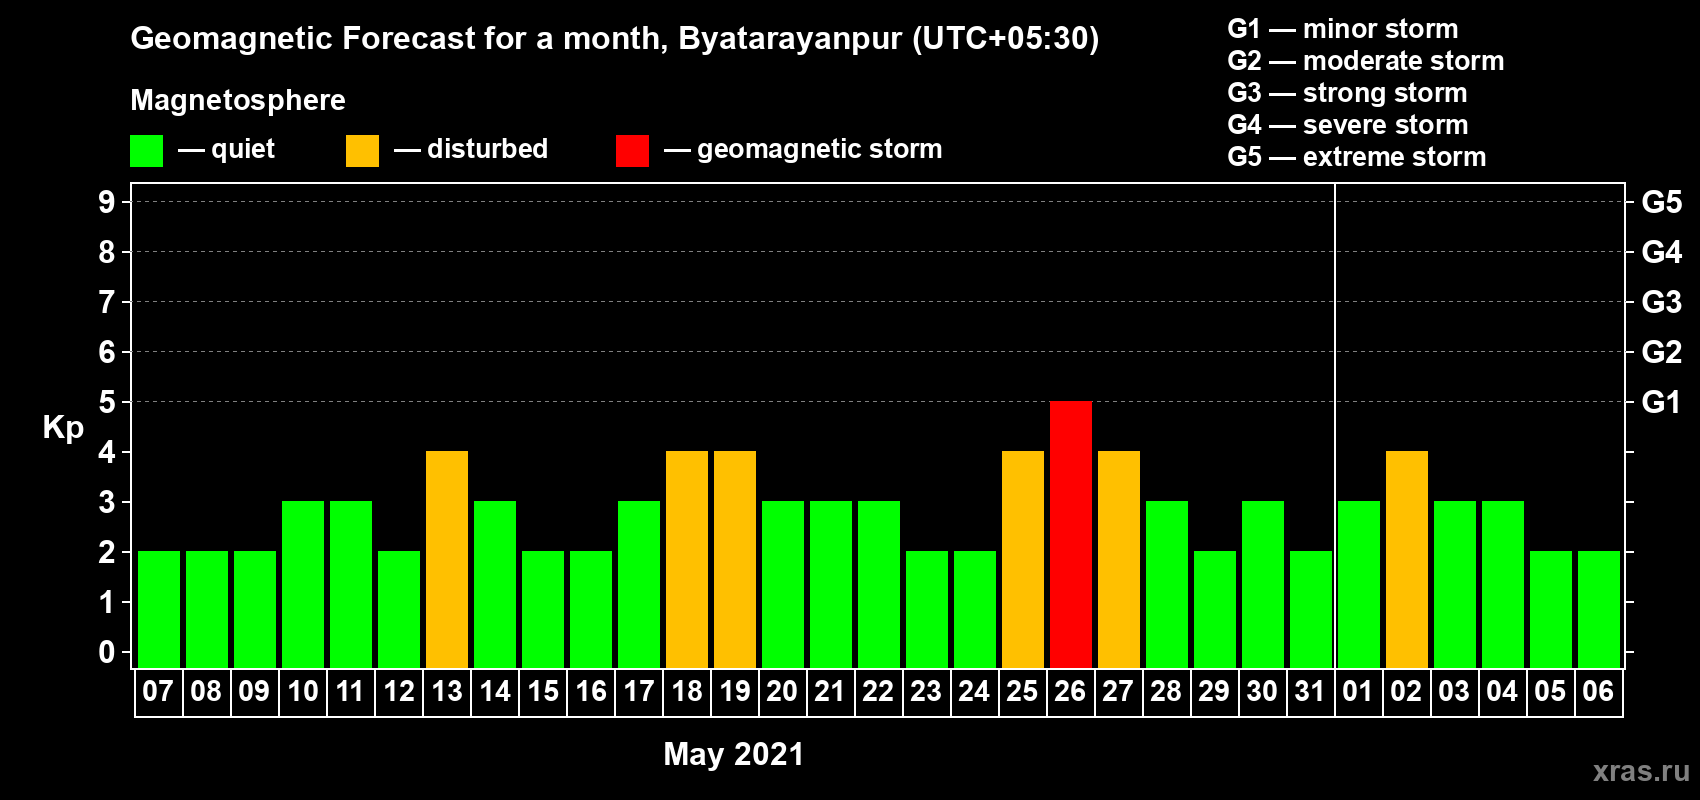Screen dimensions: 1700x800
Task: Click the date label 26 on axis
Action: (x=1070, y=692)
